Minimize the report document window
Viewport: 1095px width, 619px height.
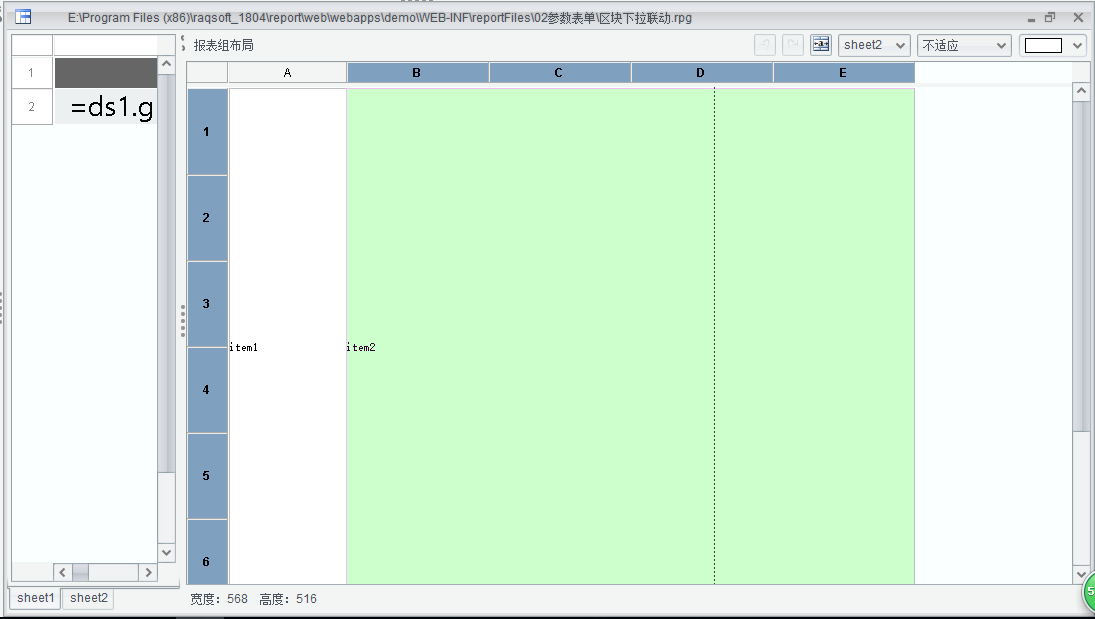pos(1031,18)
